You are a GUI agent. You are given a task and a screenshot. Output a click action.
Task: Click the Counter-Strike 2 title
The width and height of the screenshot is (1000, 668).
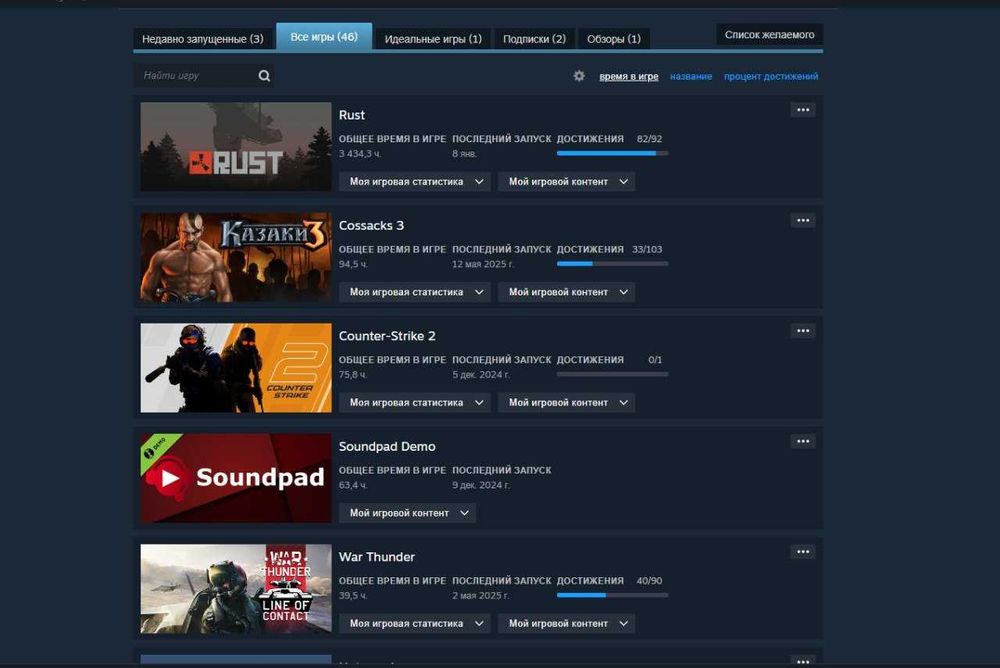pyautogui.click(x=387, y=336)
